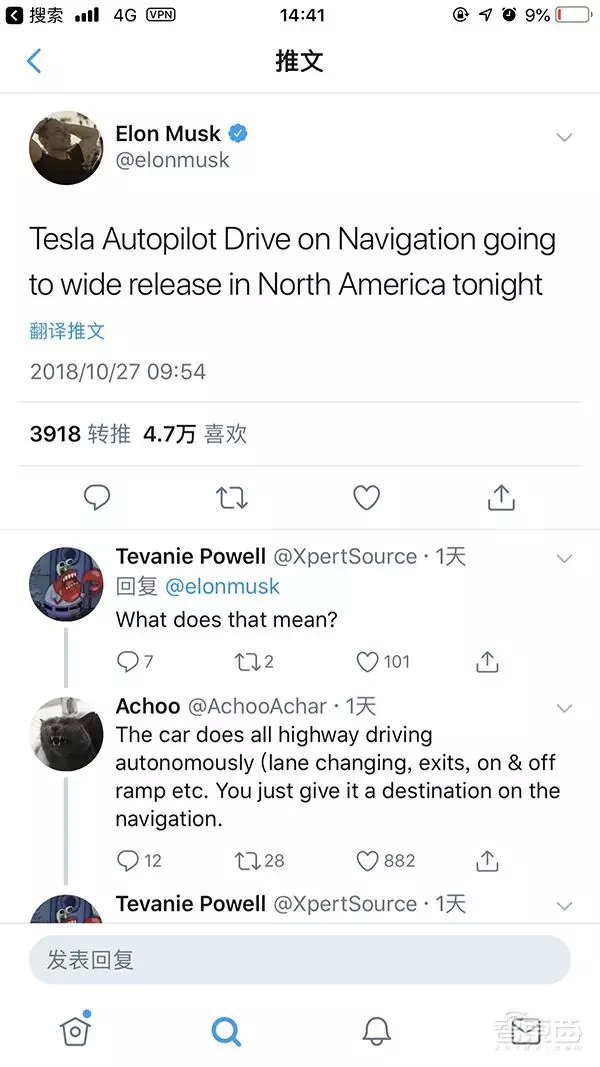This screenshot has width=600, height=1067.
Task: Share Tevanie Powell's first reply
Action: coord(487,661)
